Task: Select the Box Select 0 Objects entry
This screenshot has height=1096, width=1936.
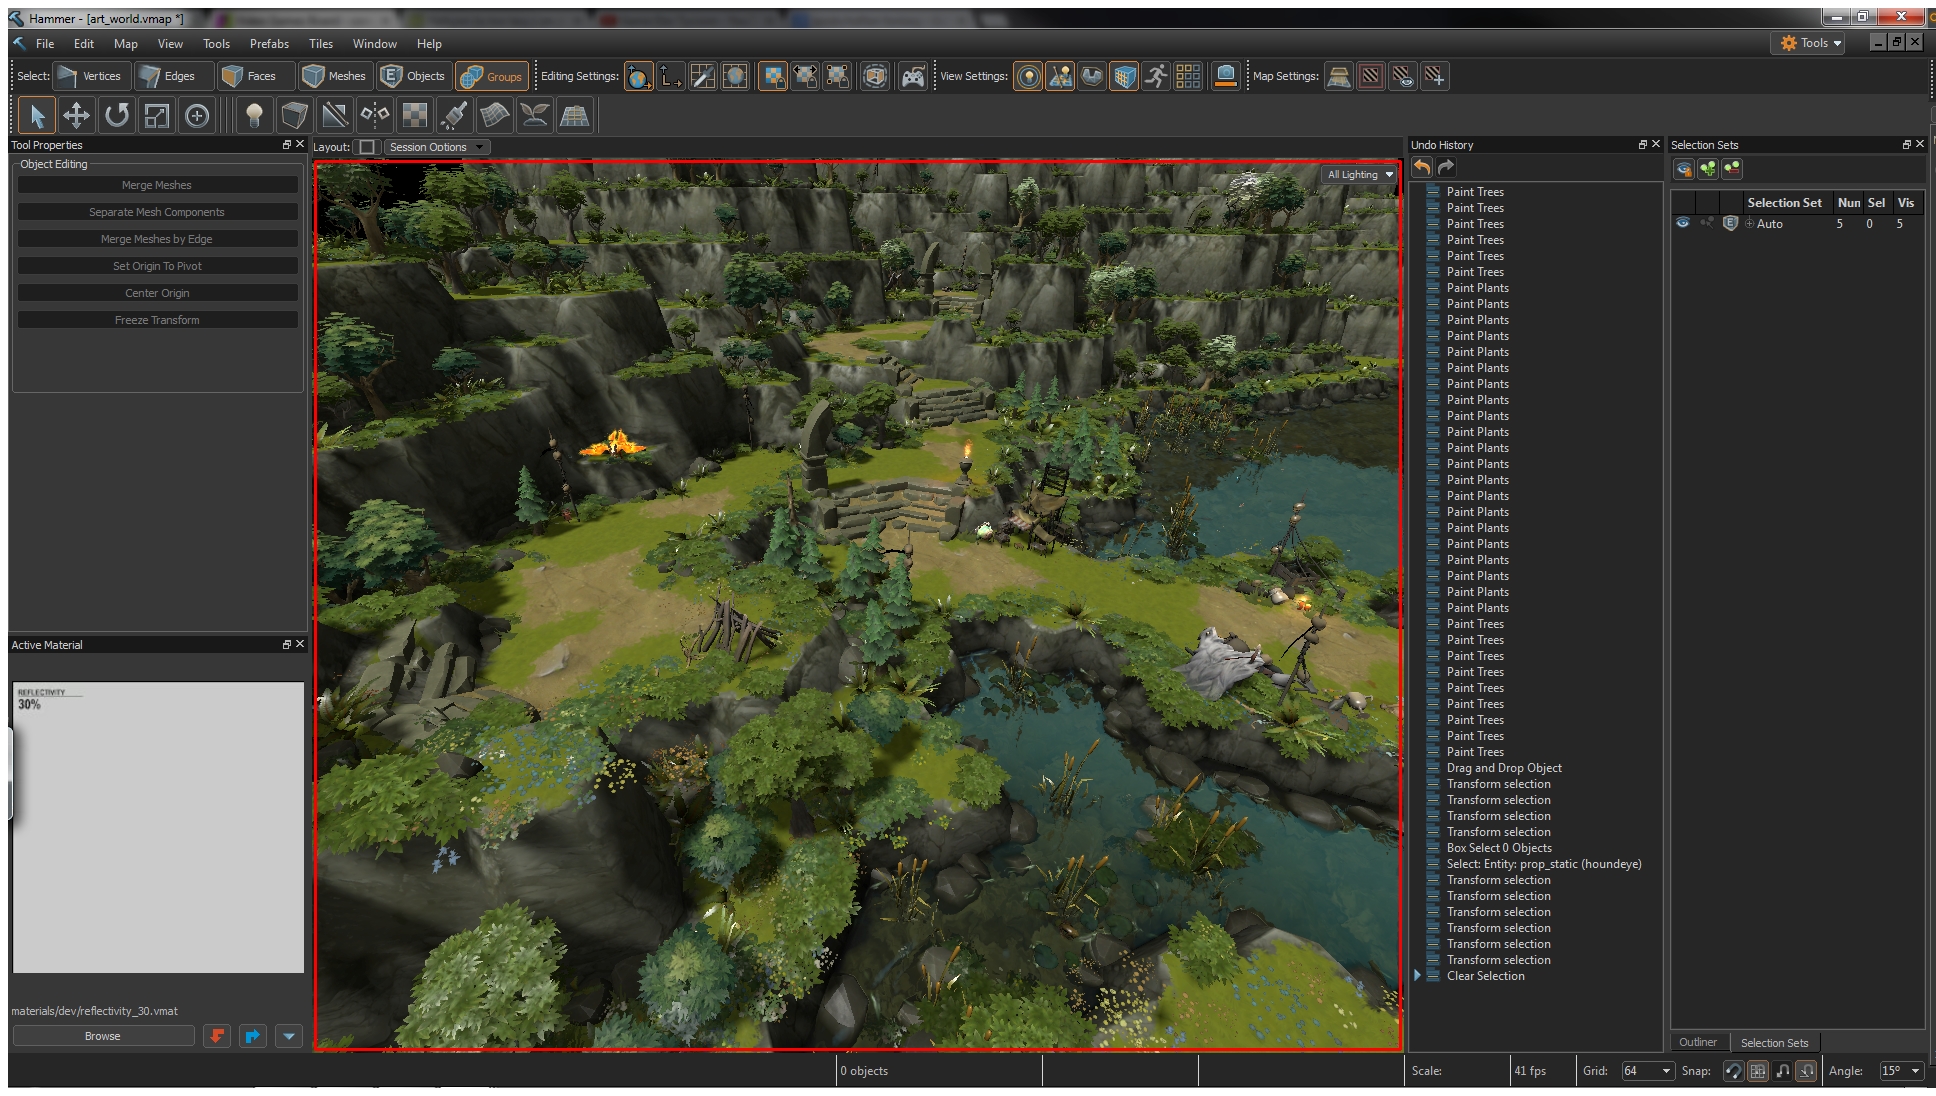Action: point(1499,848)
